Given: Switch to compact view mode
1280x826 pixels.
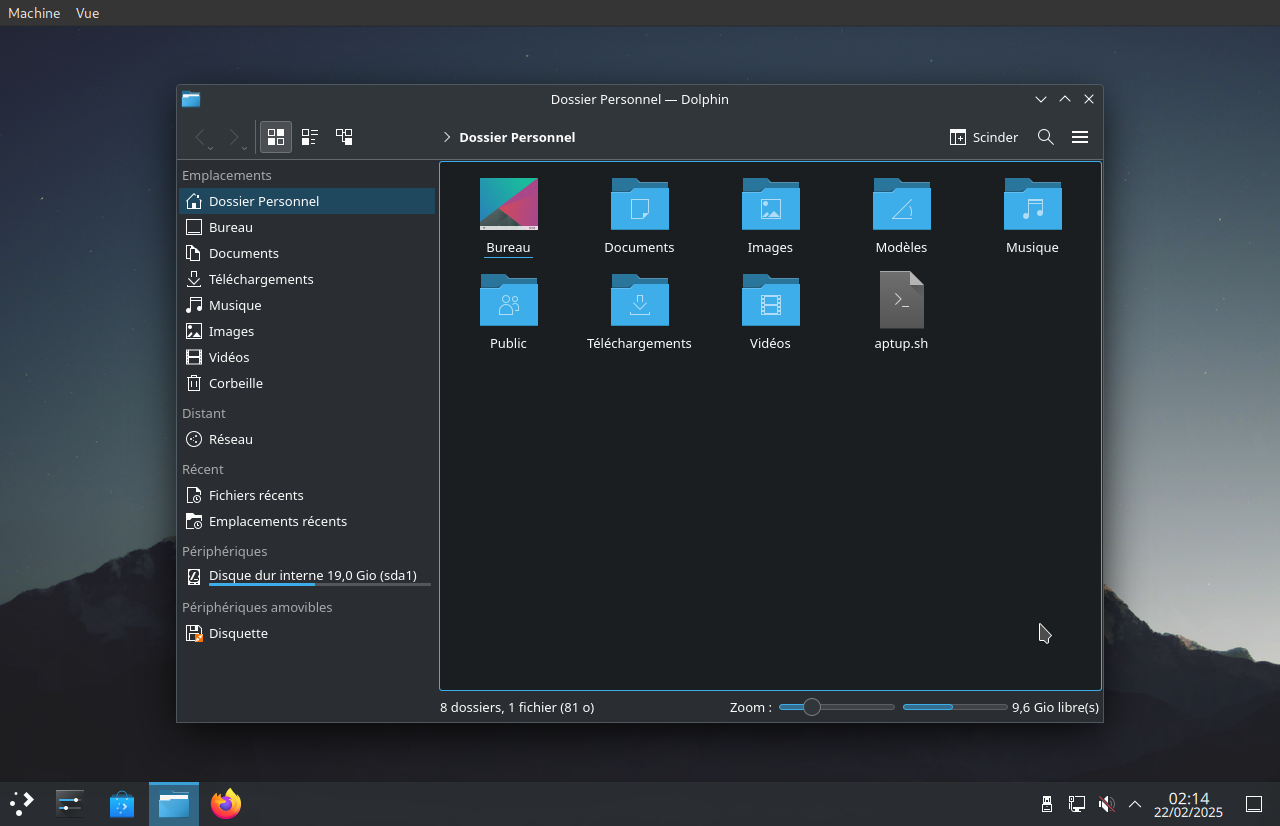Looking at the screenshot, I should click(310, 137).
